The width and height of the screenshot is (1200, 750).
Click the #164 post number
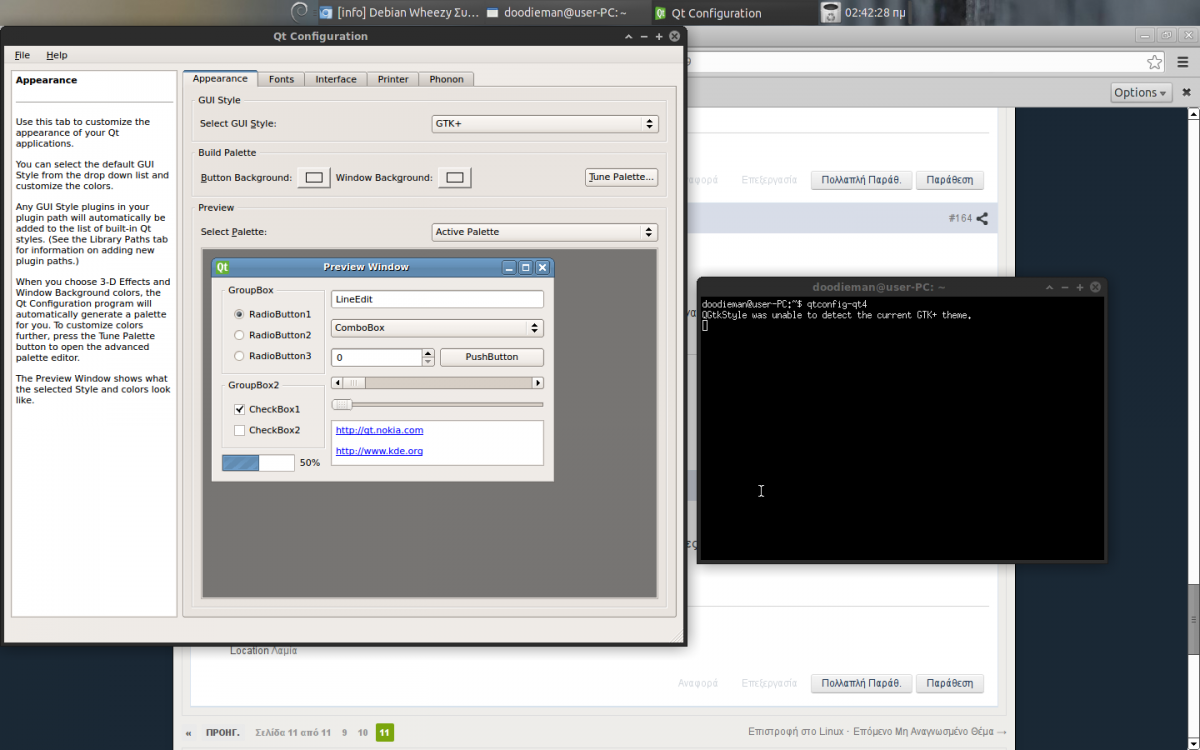click(960, 218)
